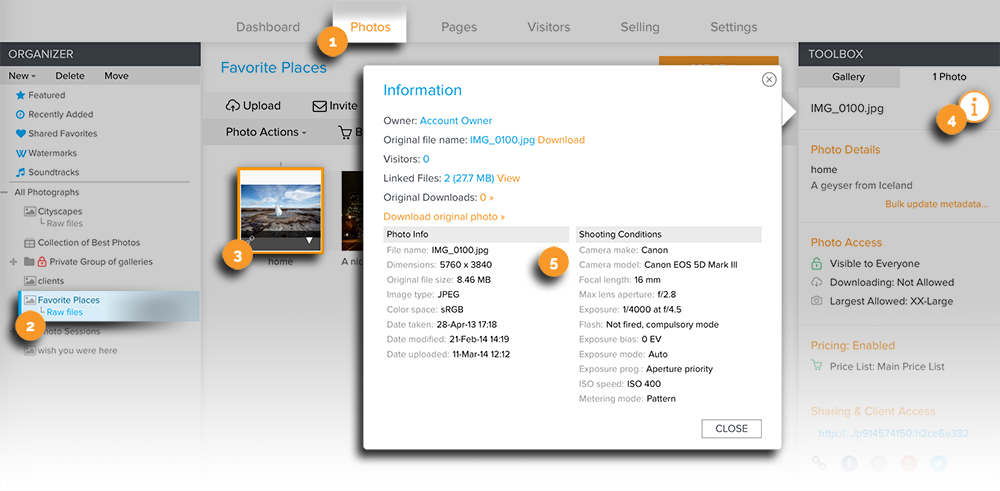Click the orange Download link
Viewport: 1000px width, 491px height.
click(x=561, y=140)
